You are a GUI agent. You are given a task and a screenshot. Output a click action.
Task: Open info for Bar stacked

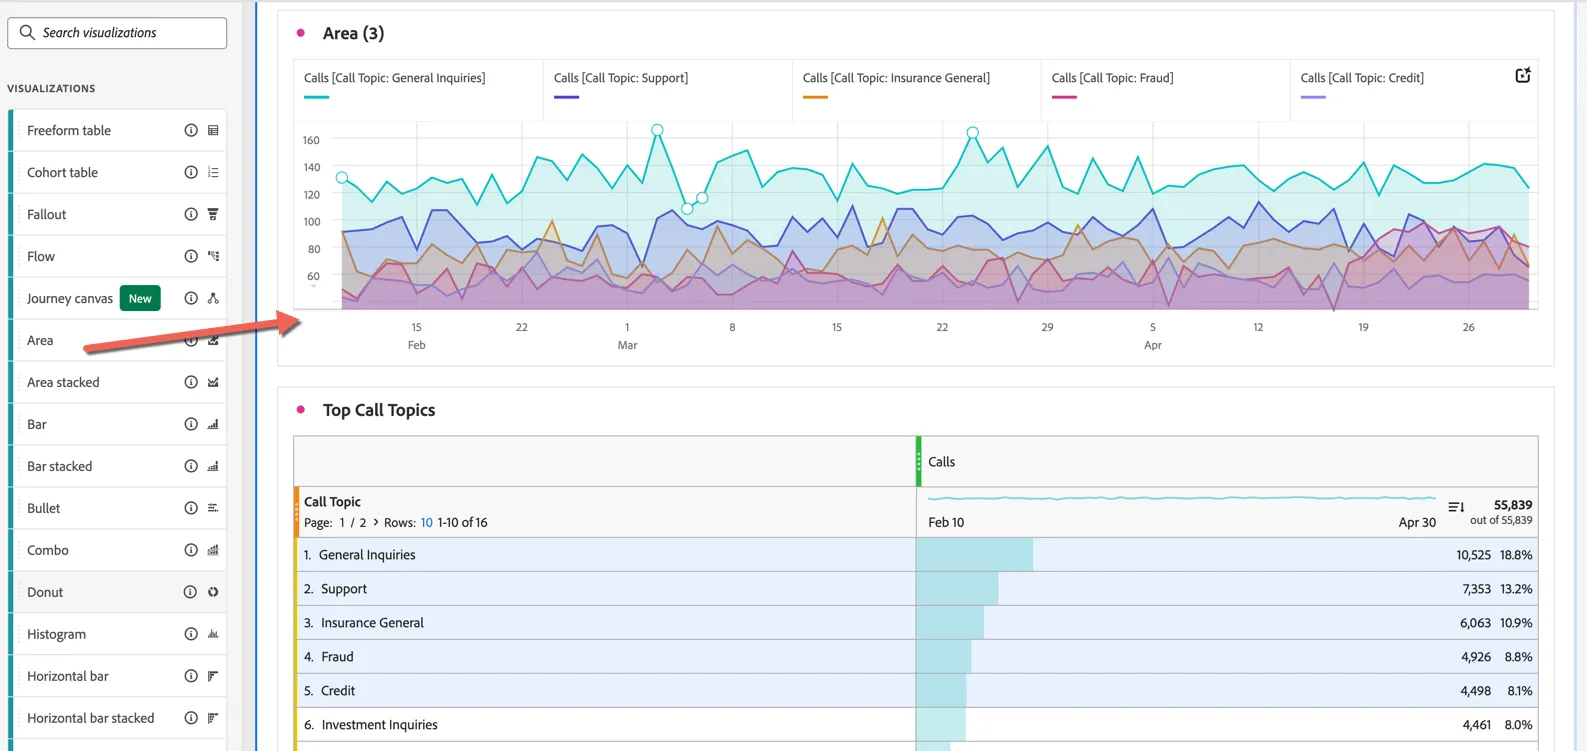[191, 466]
